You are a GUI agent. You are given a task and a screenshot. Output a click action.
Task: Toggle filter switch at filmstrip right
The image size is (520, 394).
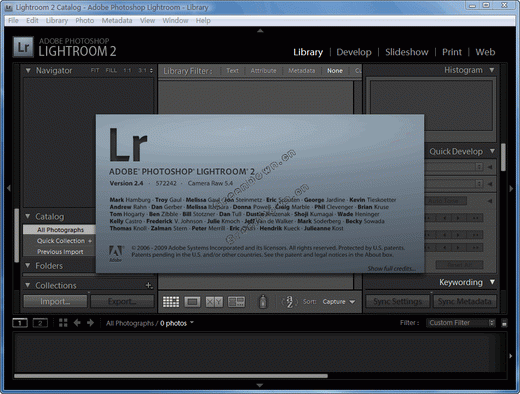click(504, 323)
